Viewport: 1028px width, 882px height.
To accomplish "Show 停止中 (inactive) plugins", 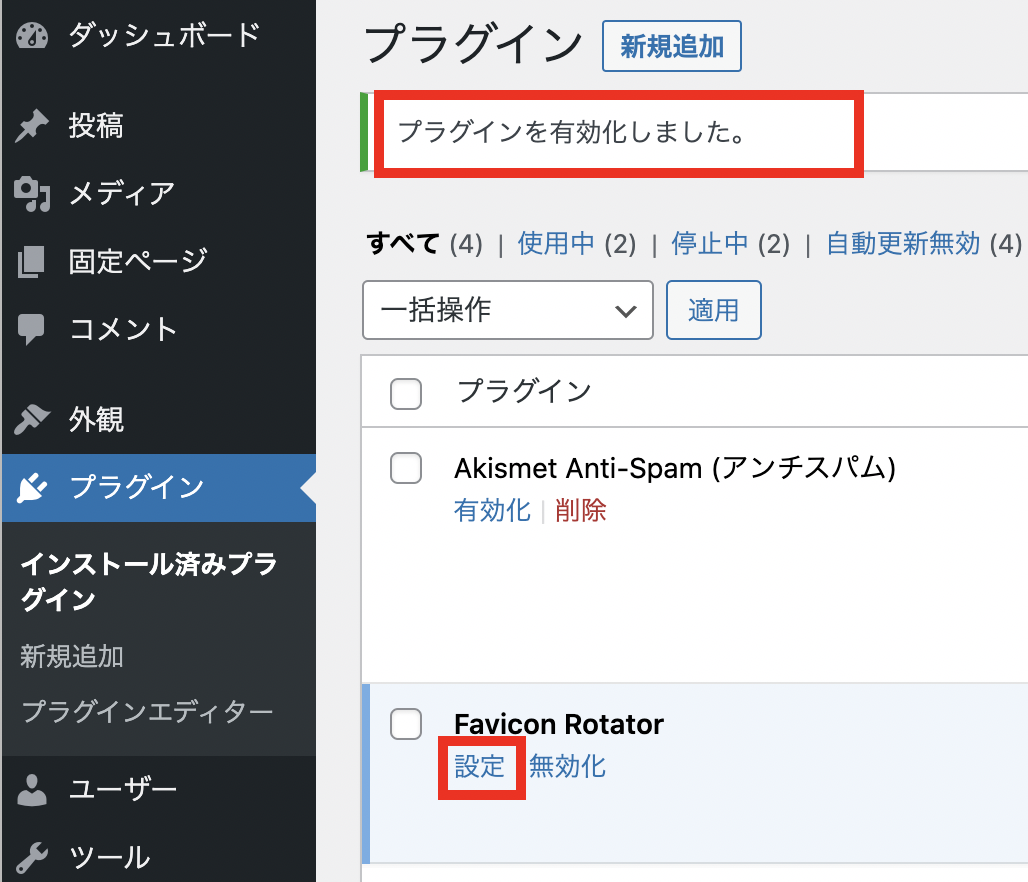I will tap(710, 243).
